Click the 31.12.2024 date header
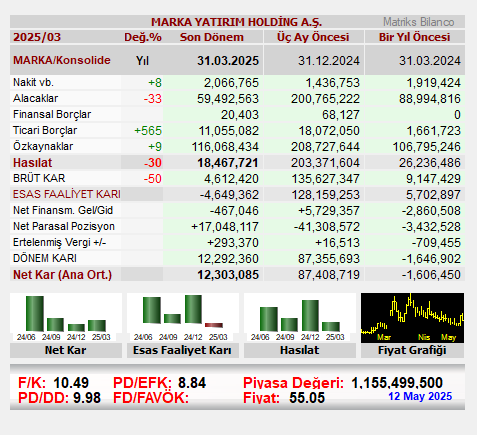 [329, 61]
